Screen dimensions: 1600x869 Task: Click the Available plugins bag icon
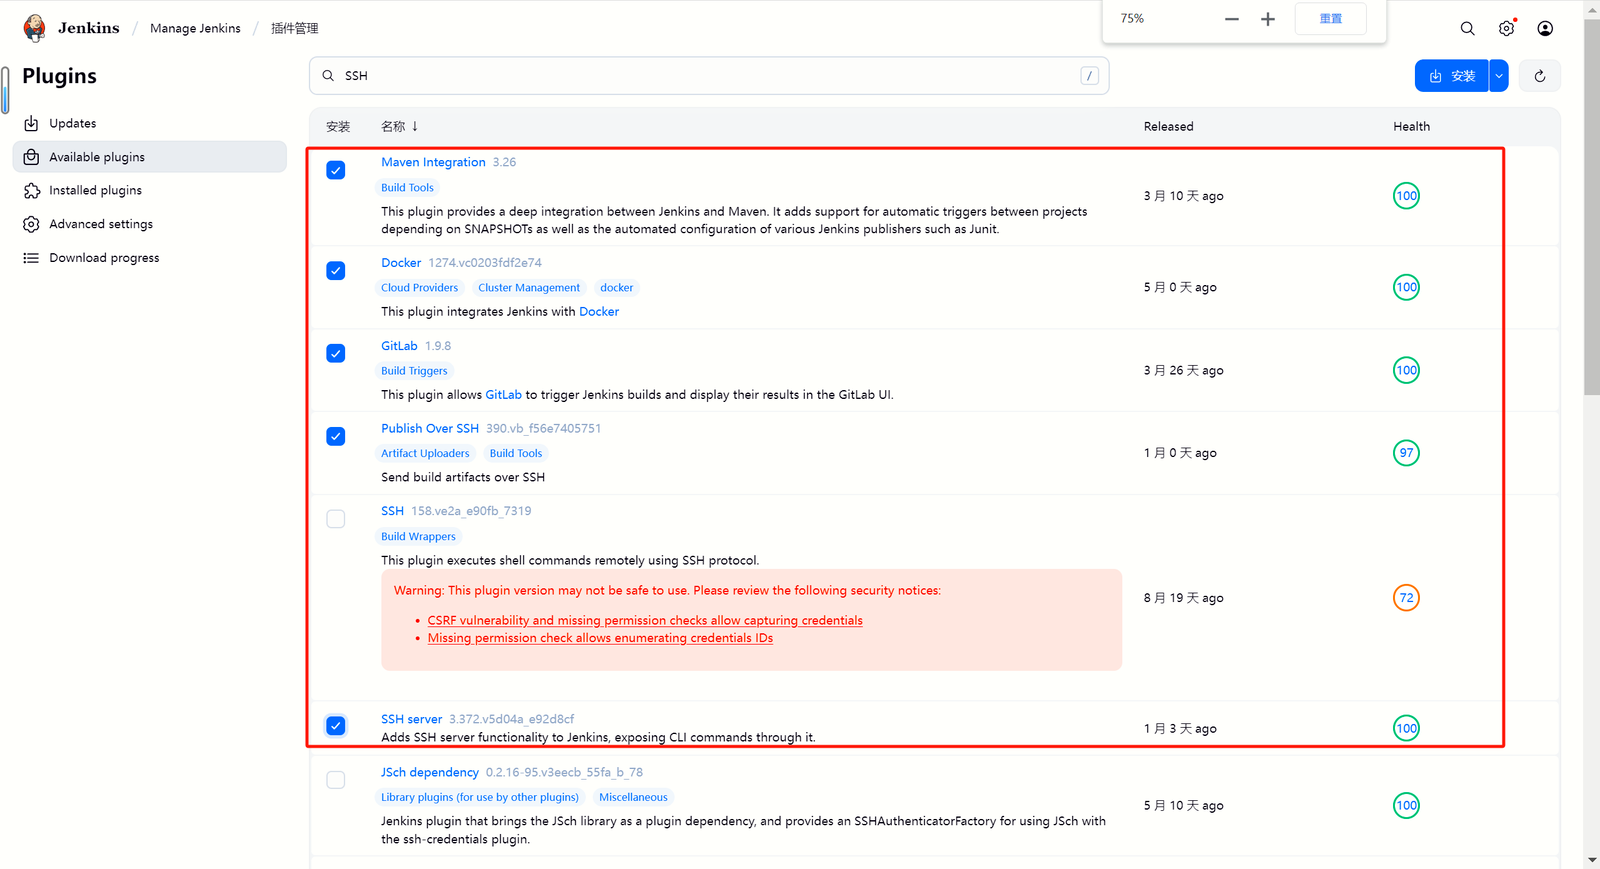[31, 157]
